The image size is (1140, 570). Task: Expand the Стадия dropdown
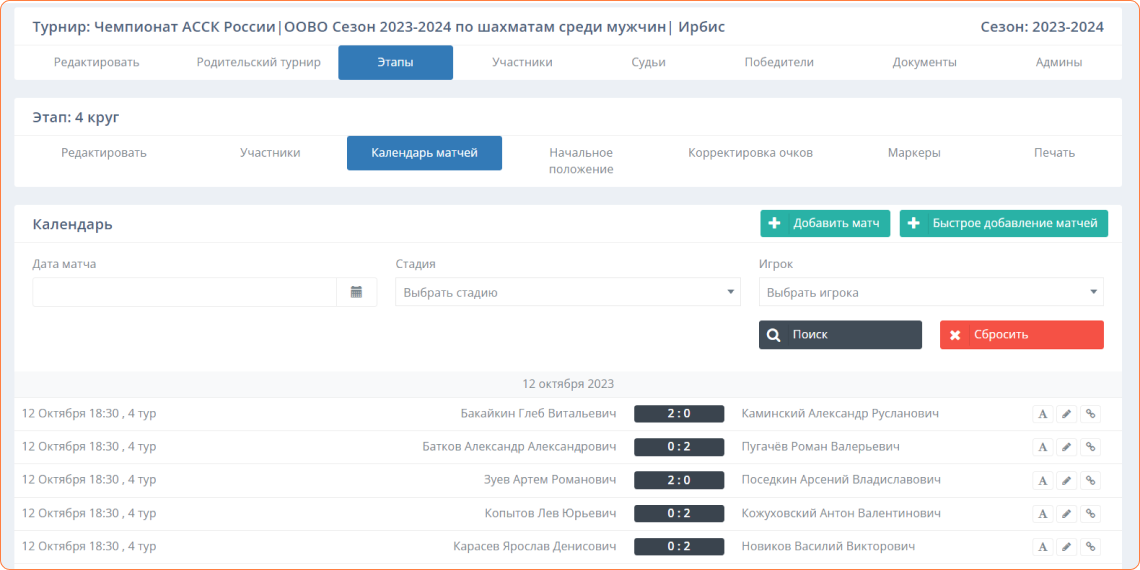[567, 292]
